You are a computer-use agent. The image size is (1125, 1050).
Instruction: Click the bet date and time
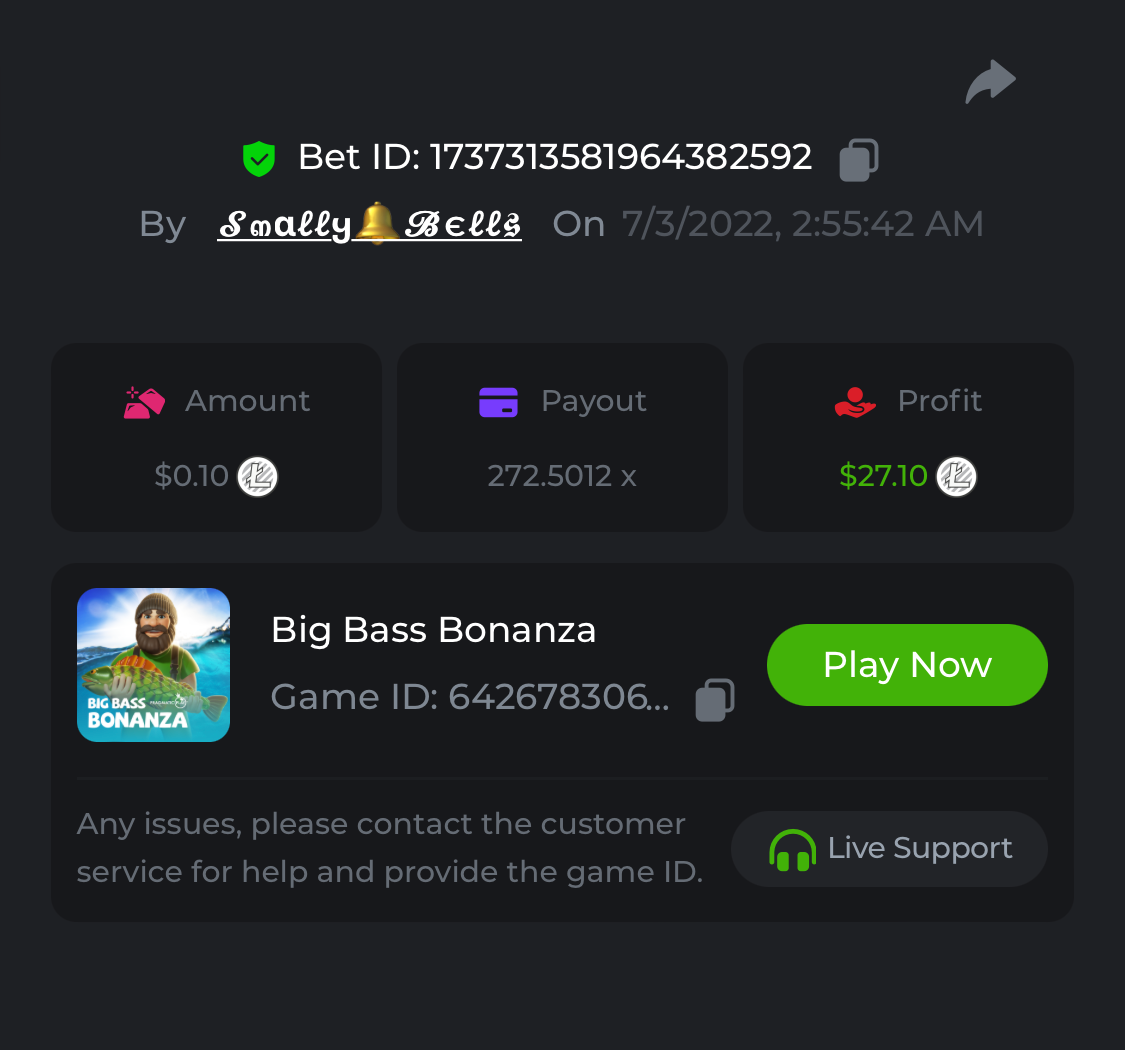802,224
